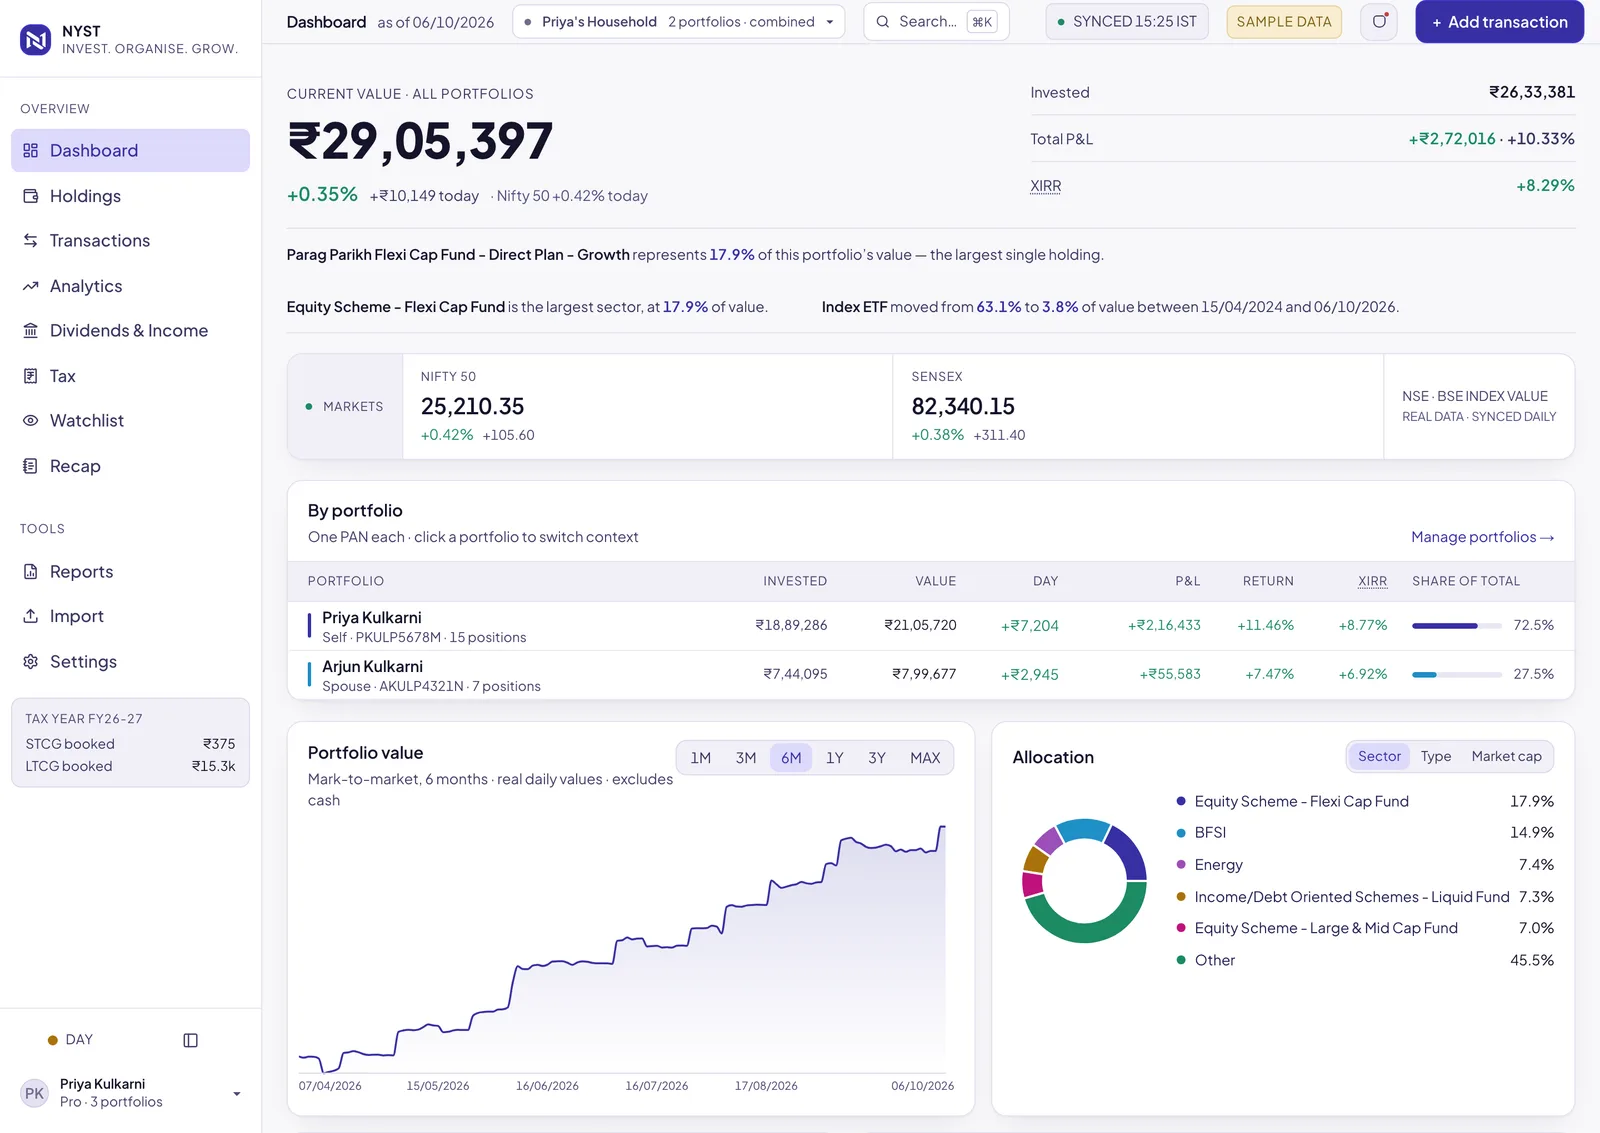
Task: Open notifications icon in top bar
Action: point(1379,22)
